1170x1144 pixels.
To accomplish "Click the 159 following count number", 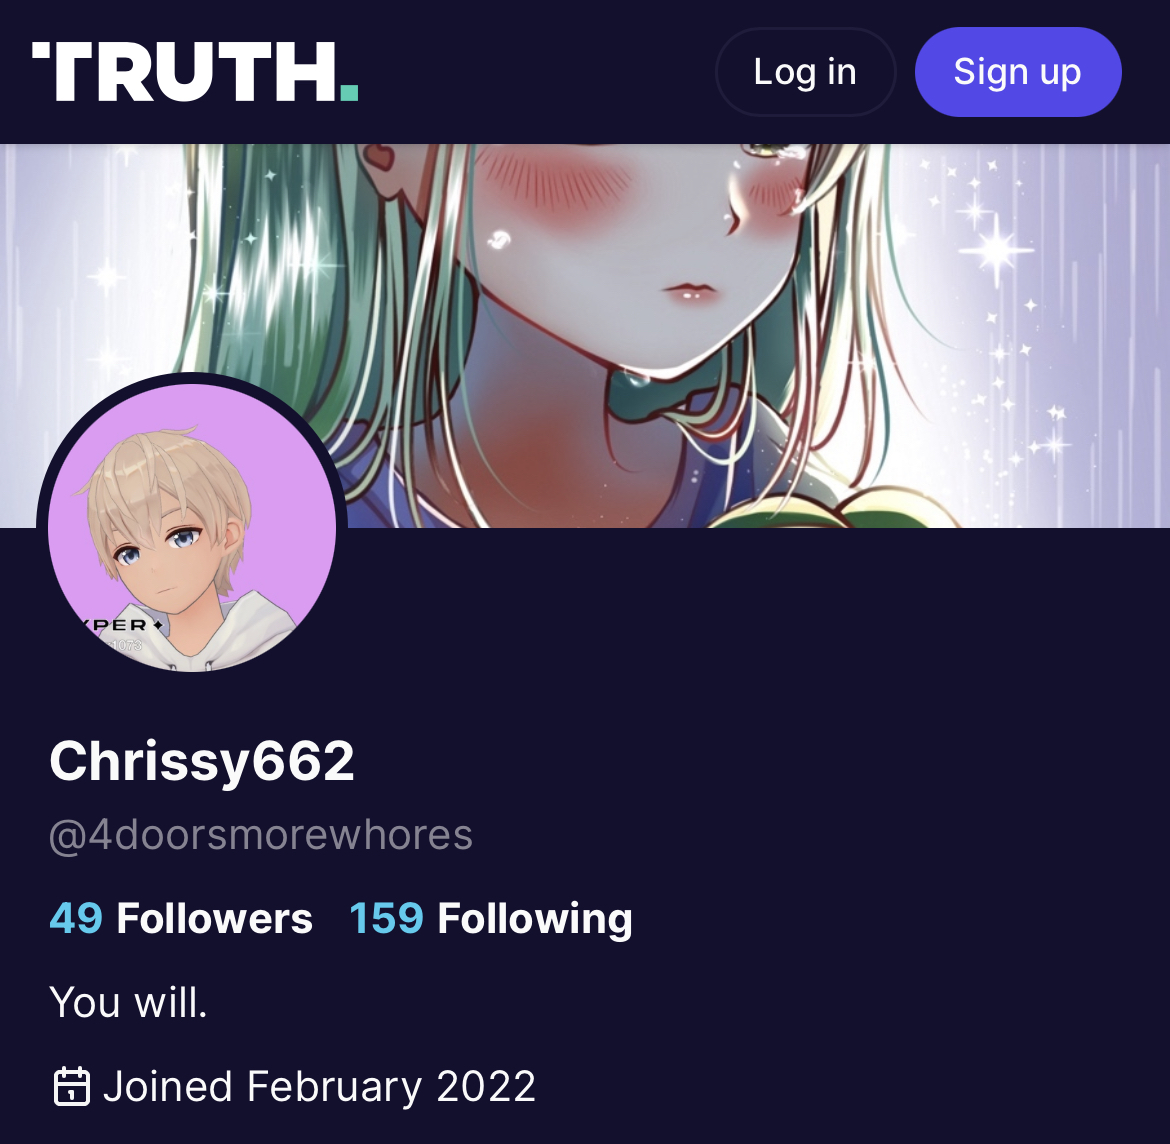I will [387, 918].
